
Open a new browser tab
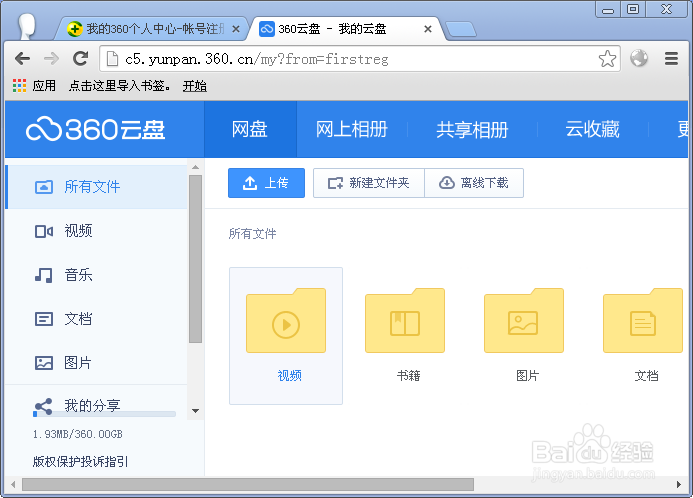461,29
